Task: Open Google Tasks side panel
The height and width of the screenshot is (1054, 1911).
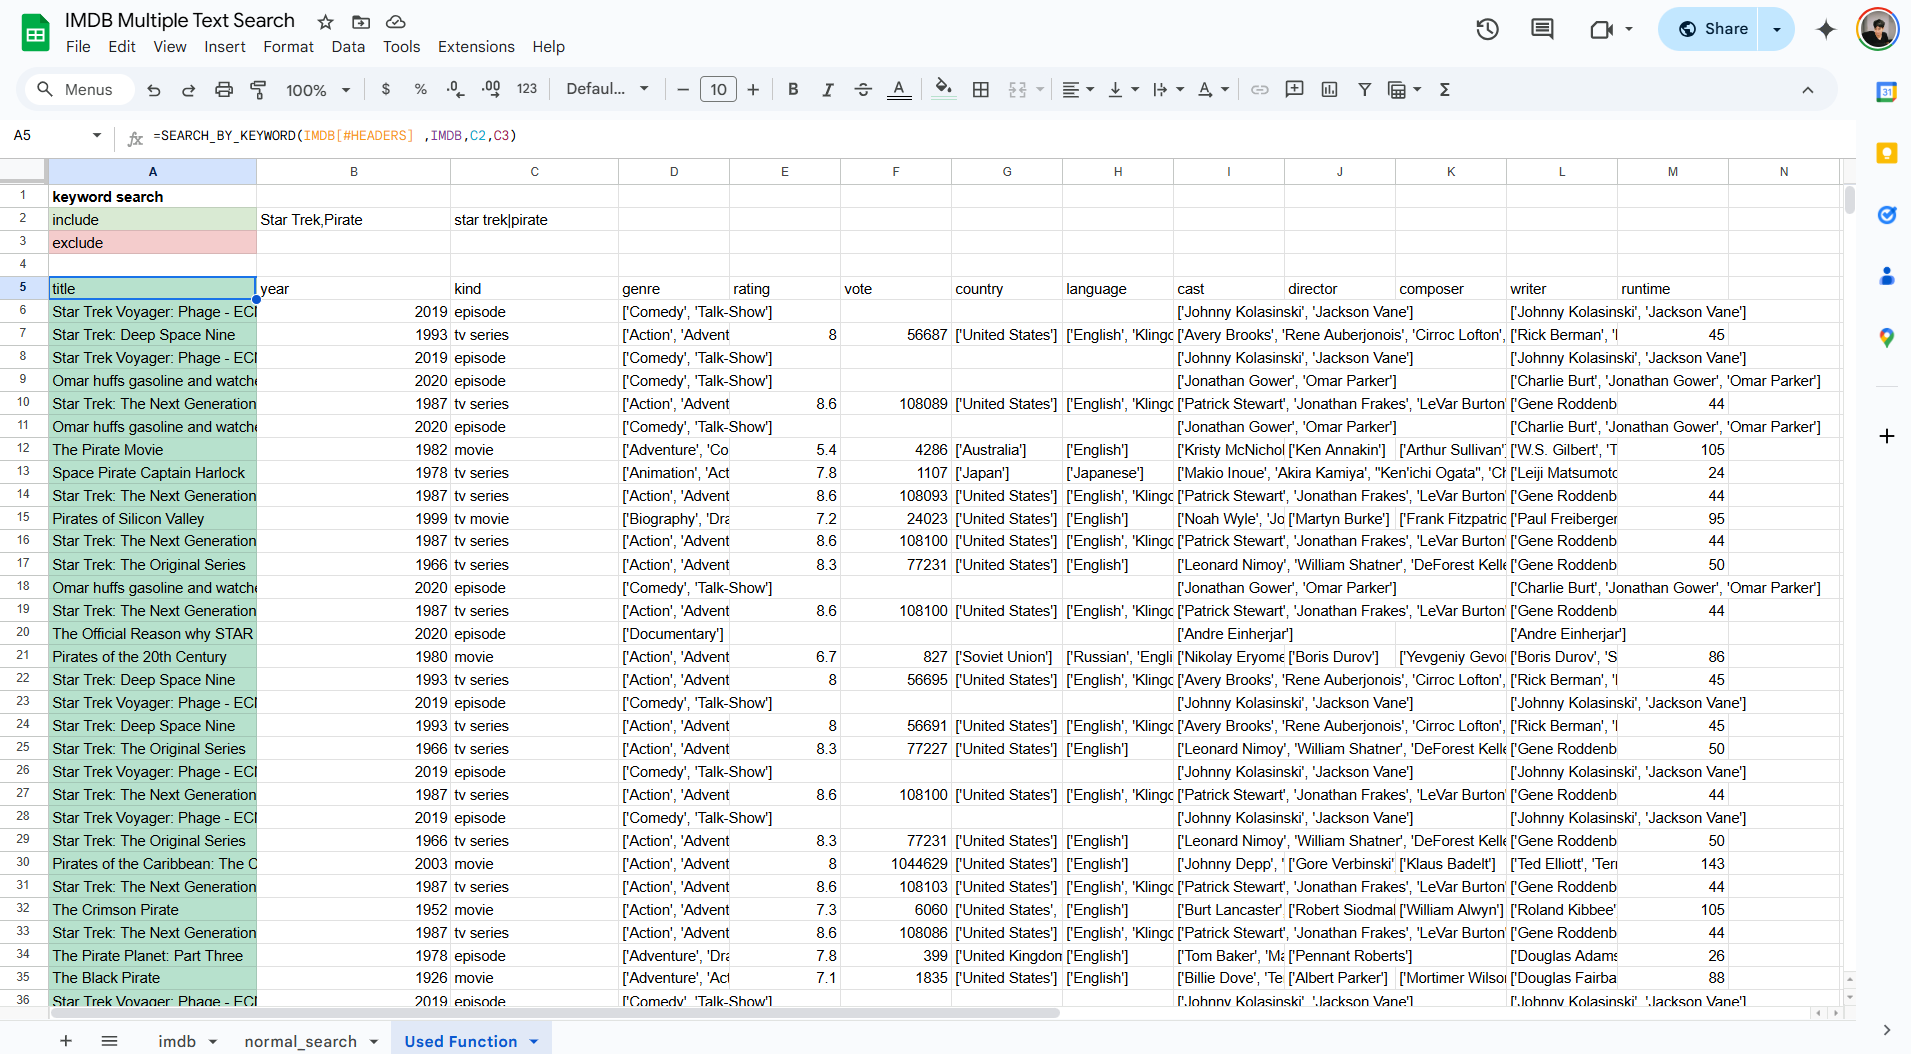Action: [1886, 215]
